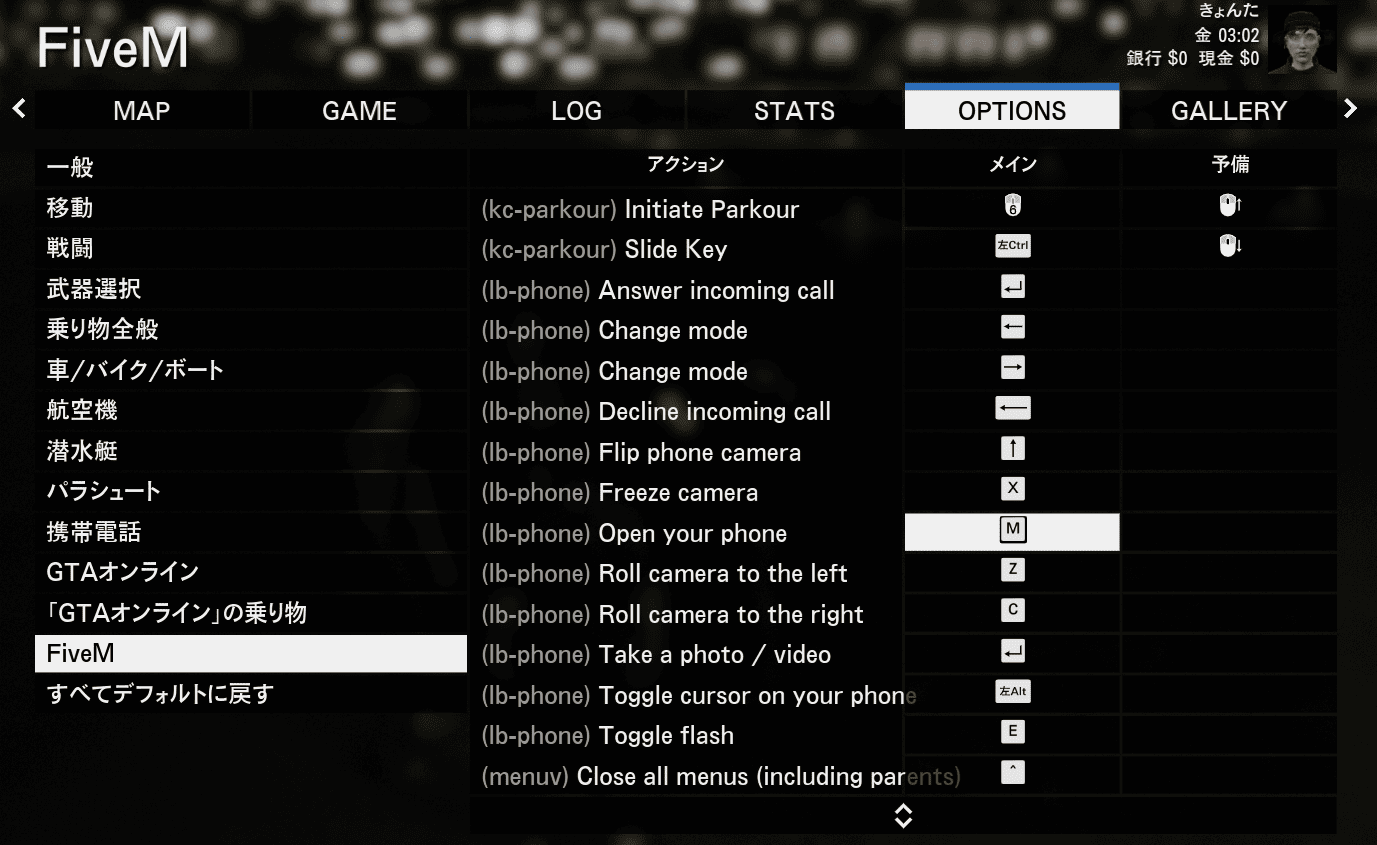
Task: Click the mouse button 6 icon for Initiate Parkour
Action: click(x=1012, y=207)
